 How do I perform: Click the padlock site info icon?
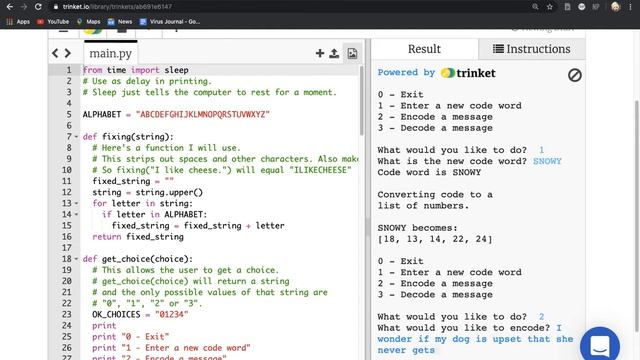tap(56, 7)
